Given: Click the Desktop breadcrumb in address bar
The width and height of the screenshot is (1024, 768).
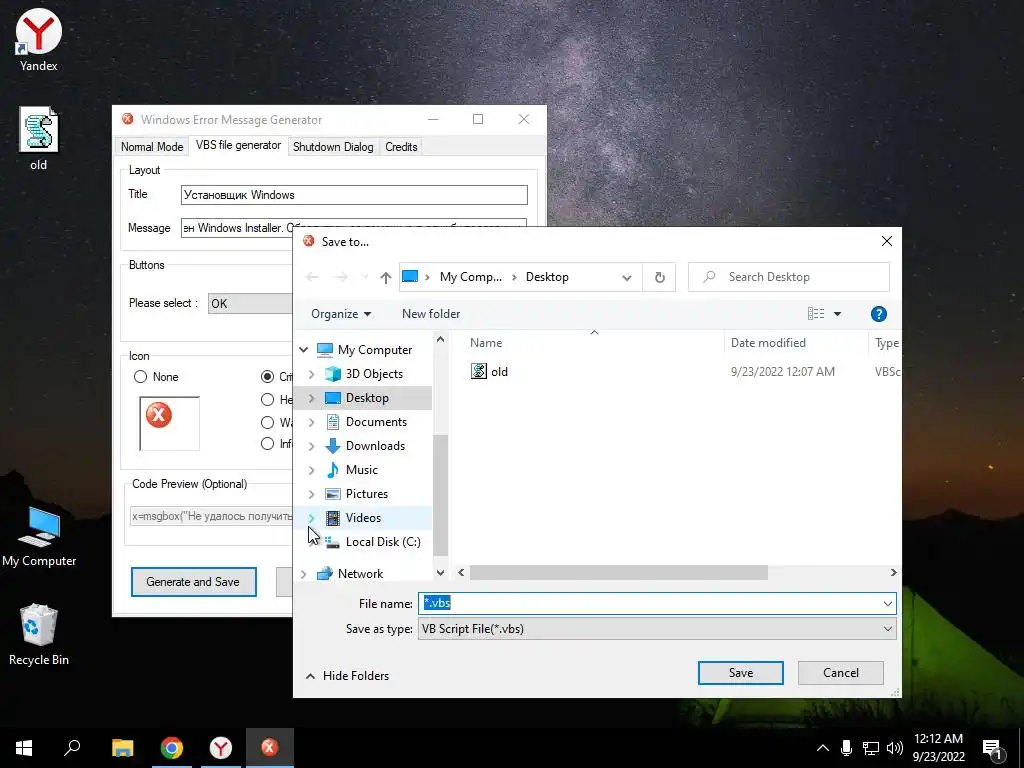Looking at the screenshot, I should (x=547, y=277).
